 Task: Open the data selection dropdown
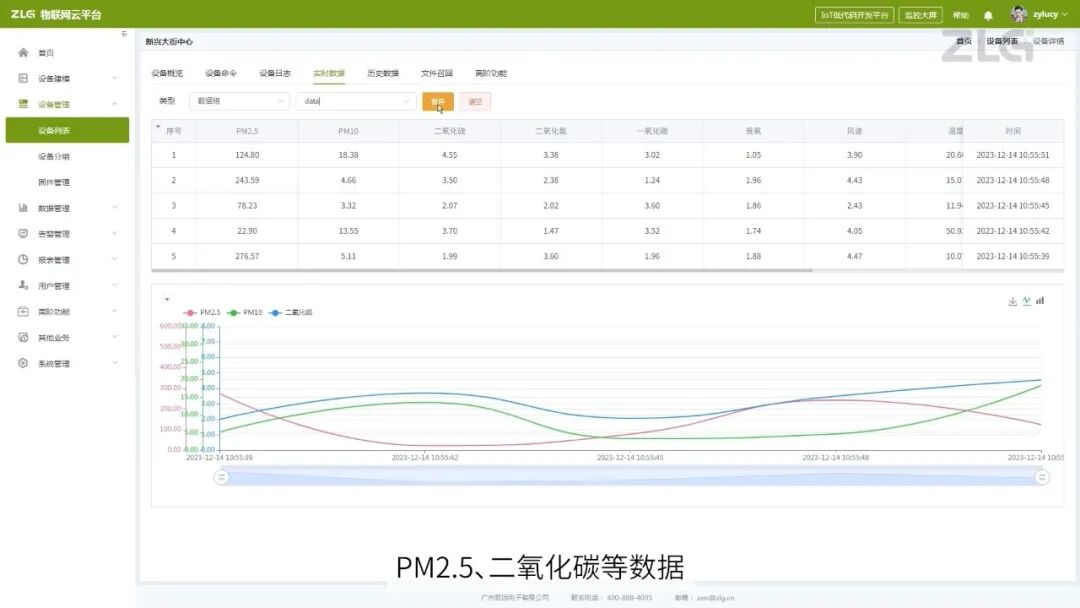click(357, 101)
